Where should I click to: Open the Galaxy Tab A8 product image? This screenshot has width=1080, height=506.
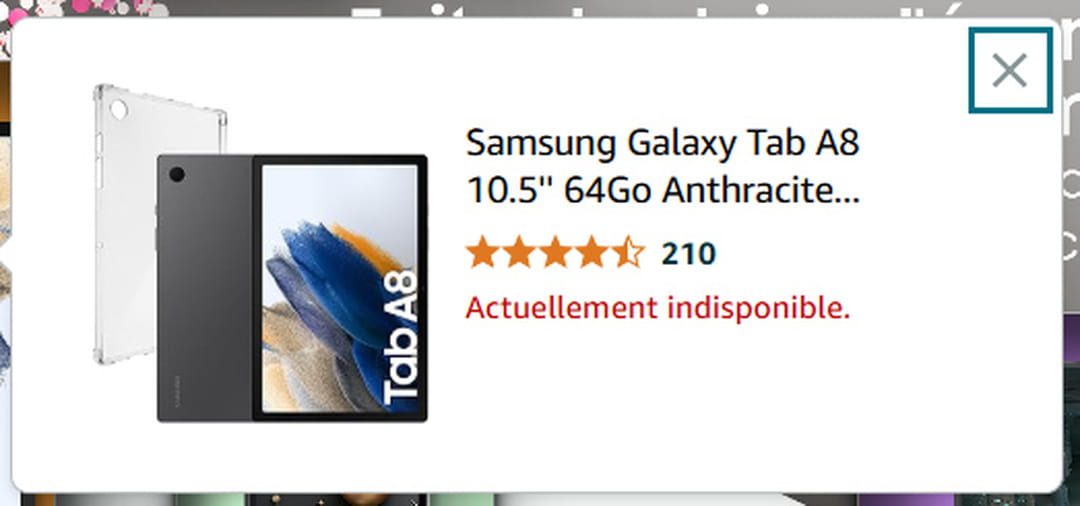[x=260, y=253]
